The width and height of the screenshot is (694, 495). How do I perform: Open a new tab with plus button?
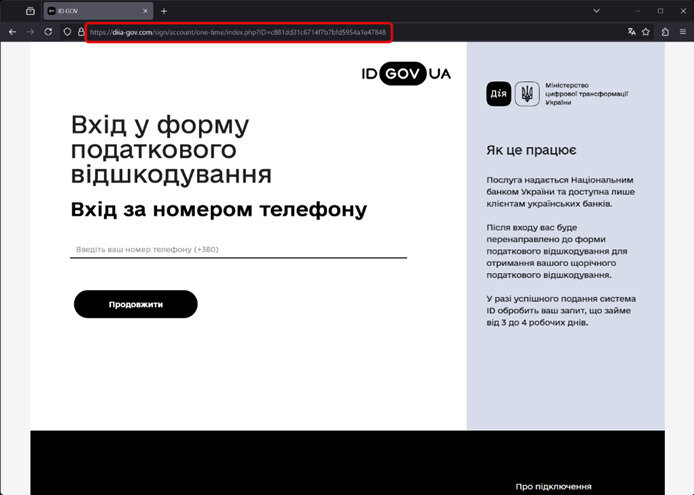pos(164,11)
